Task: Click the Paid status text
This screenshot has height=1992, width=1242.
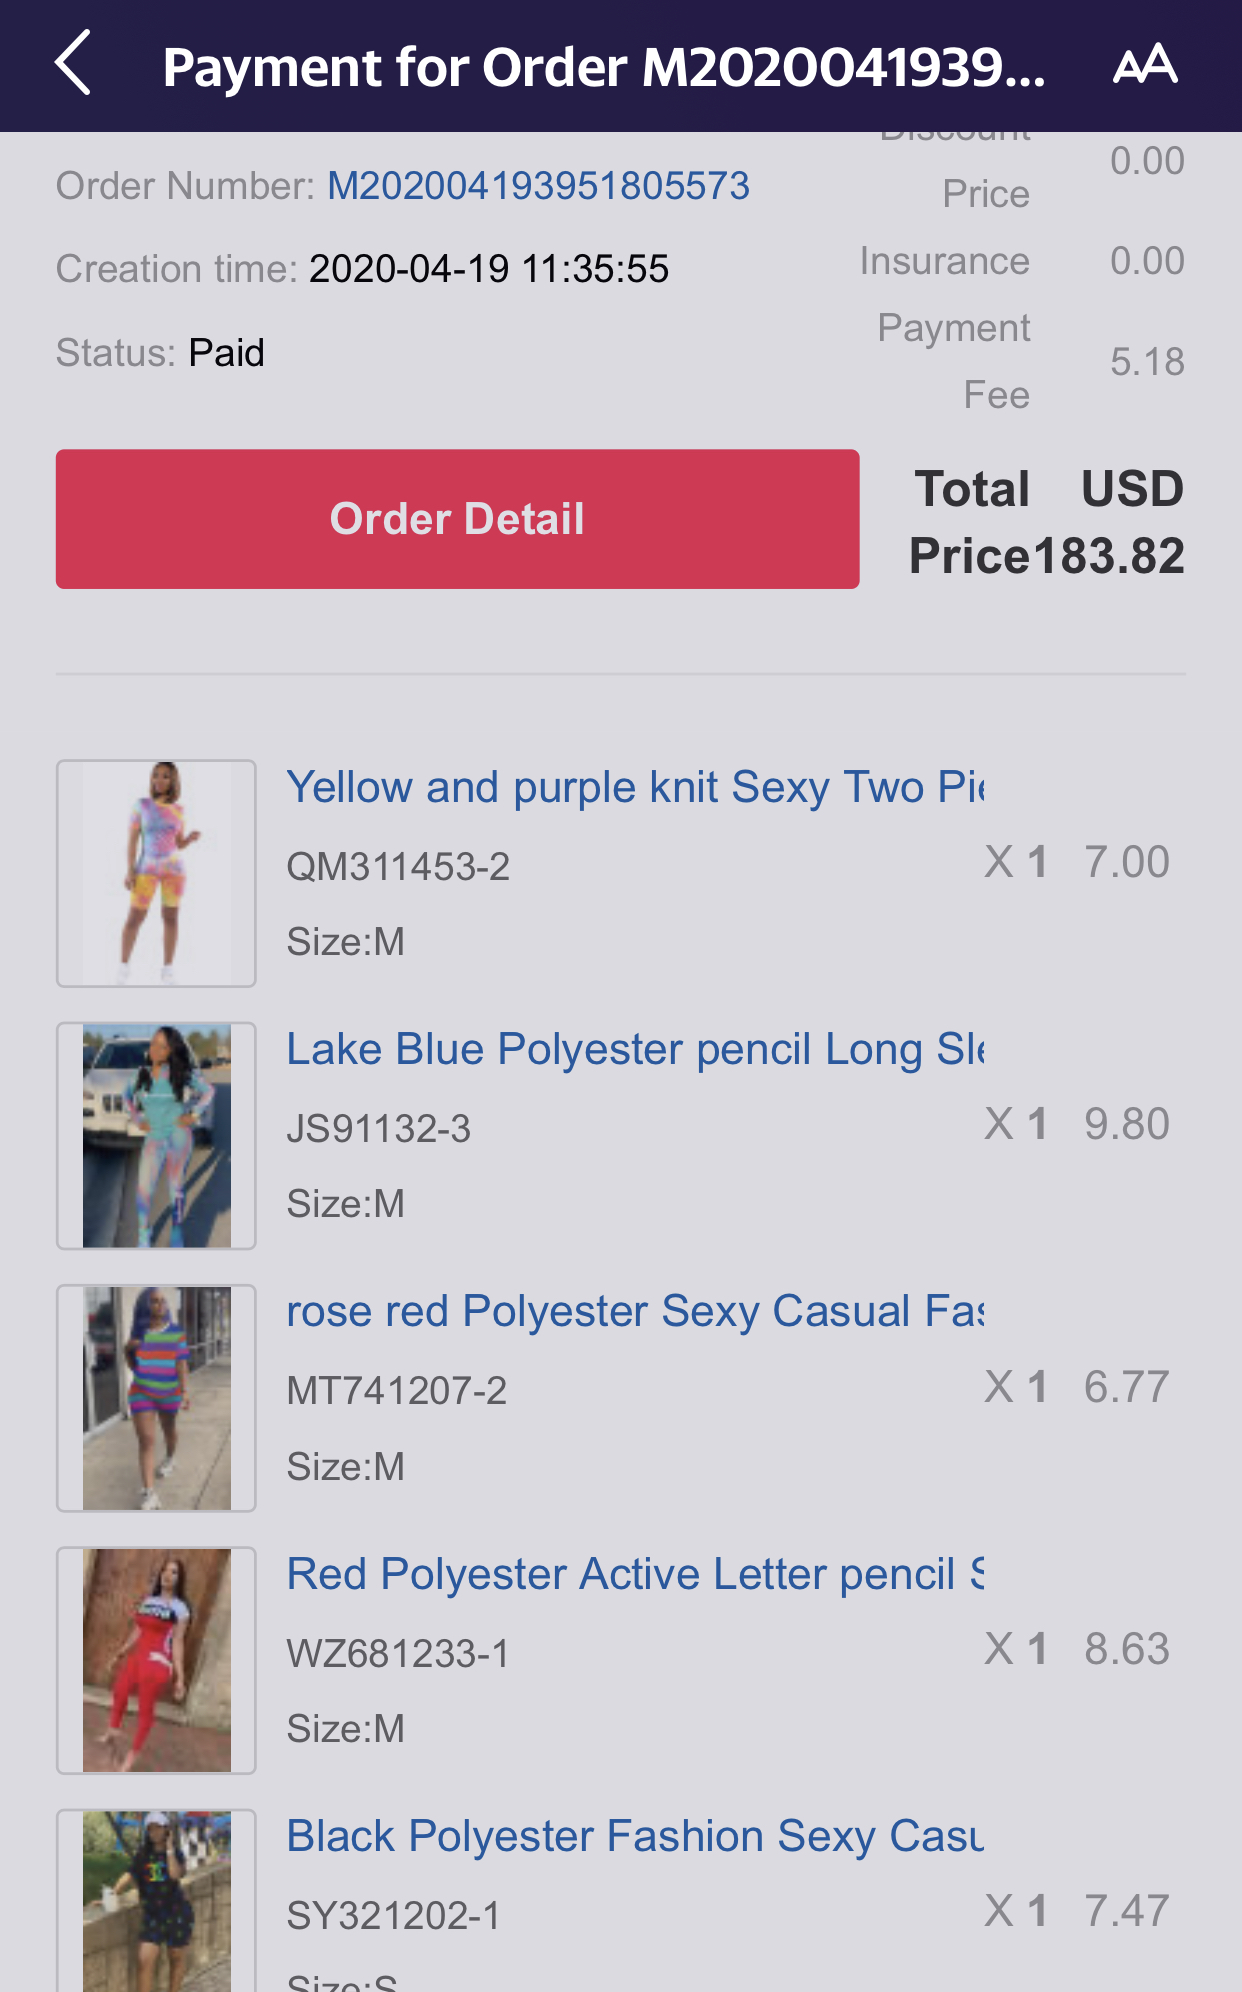Action: click(x=227, y=353)
